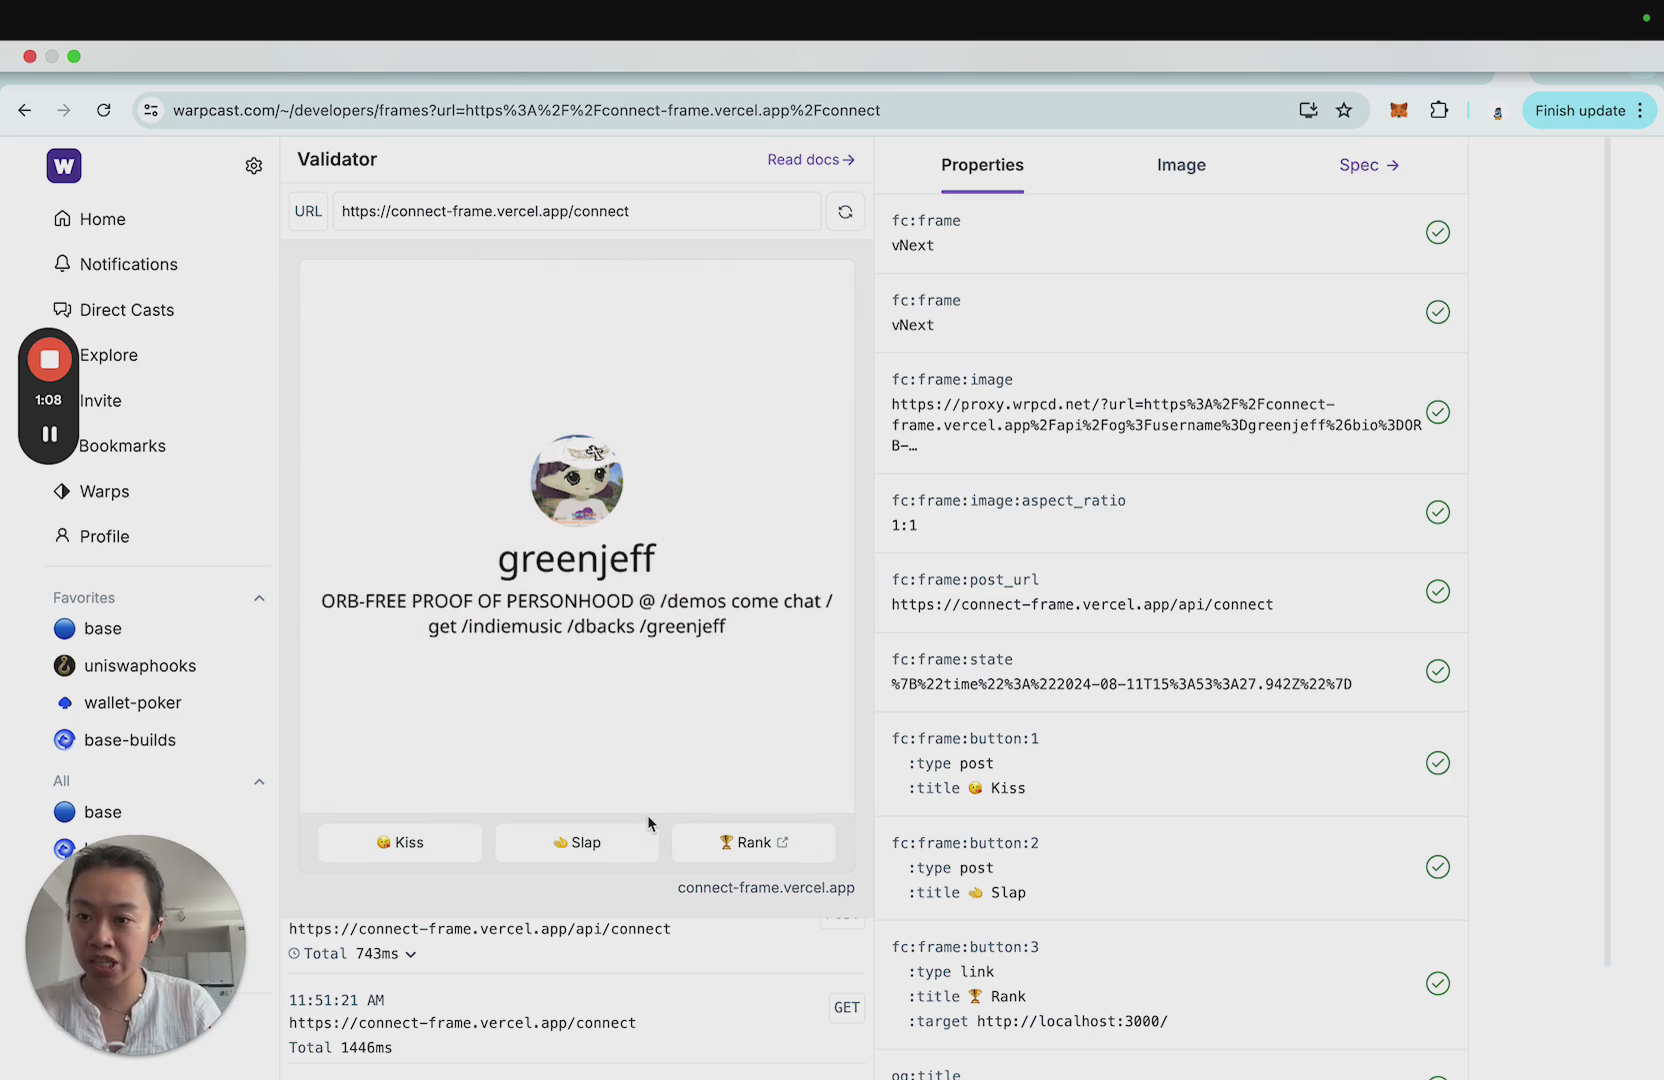Click the Kiss frame button
The image size is (1664, 1080).
pos(400,842)
